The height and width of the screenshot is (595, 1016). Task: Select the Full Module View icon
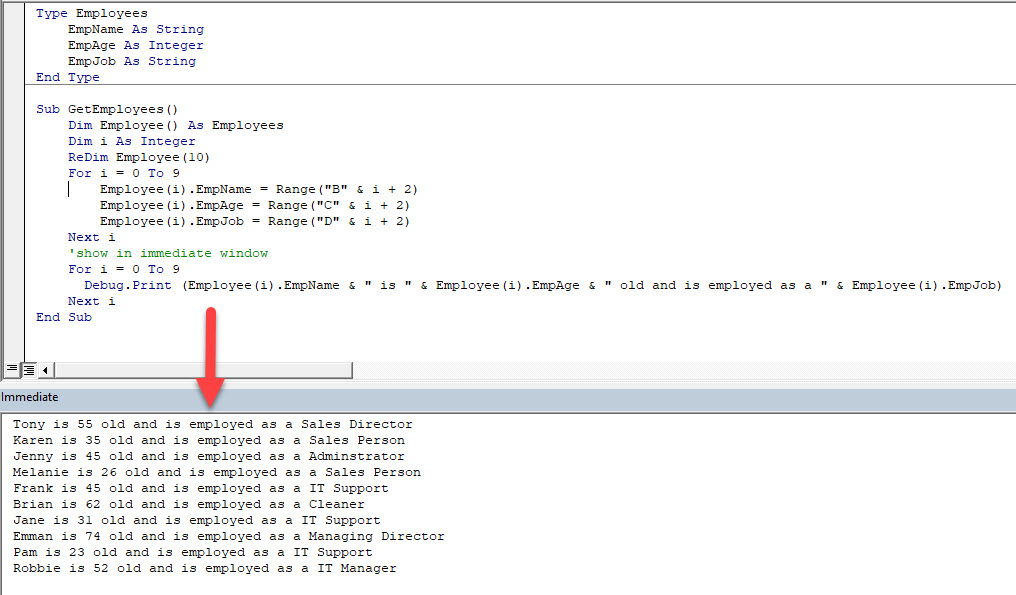[x=28, y=370]
